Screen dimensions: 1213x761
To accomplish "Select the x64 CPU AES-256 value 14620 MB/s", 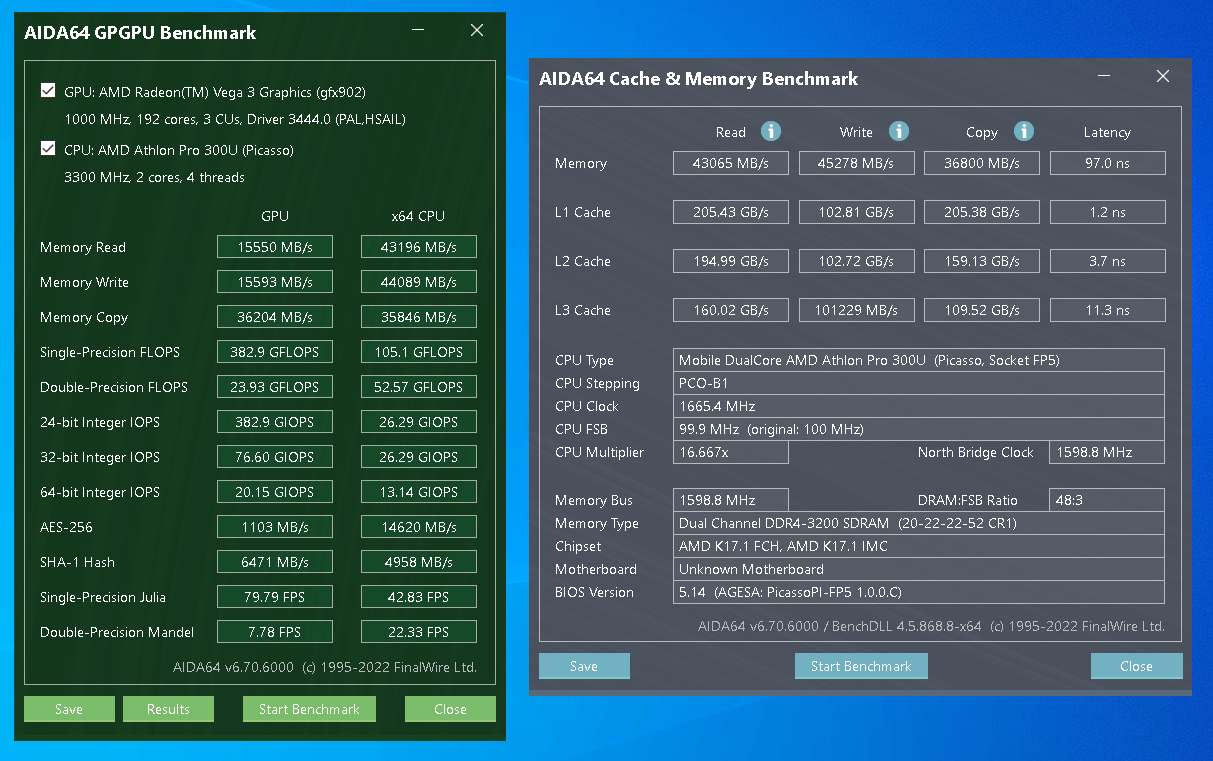I will pyautogui.click(x=419, y=527).
